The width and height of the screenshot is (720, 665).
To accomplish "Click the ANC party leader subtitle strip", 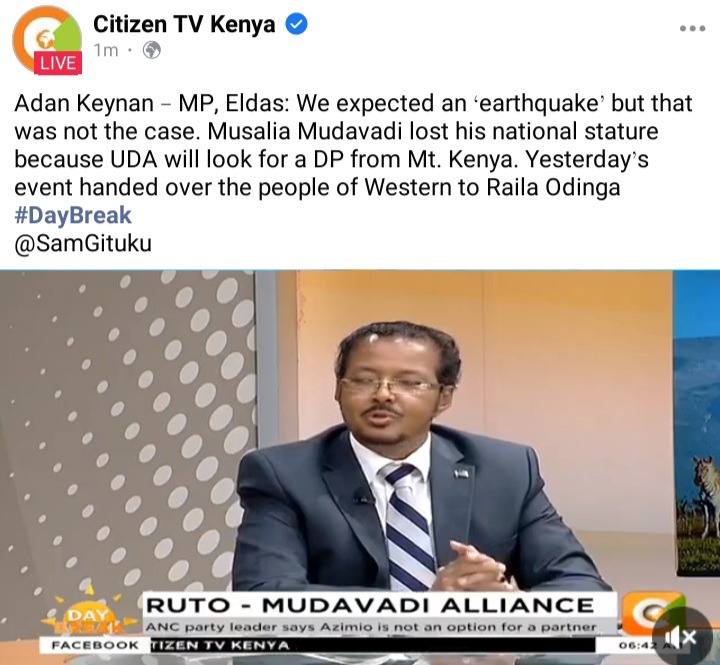I will coord(371,627).
